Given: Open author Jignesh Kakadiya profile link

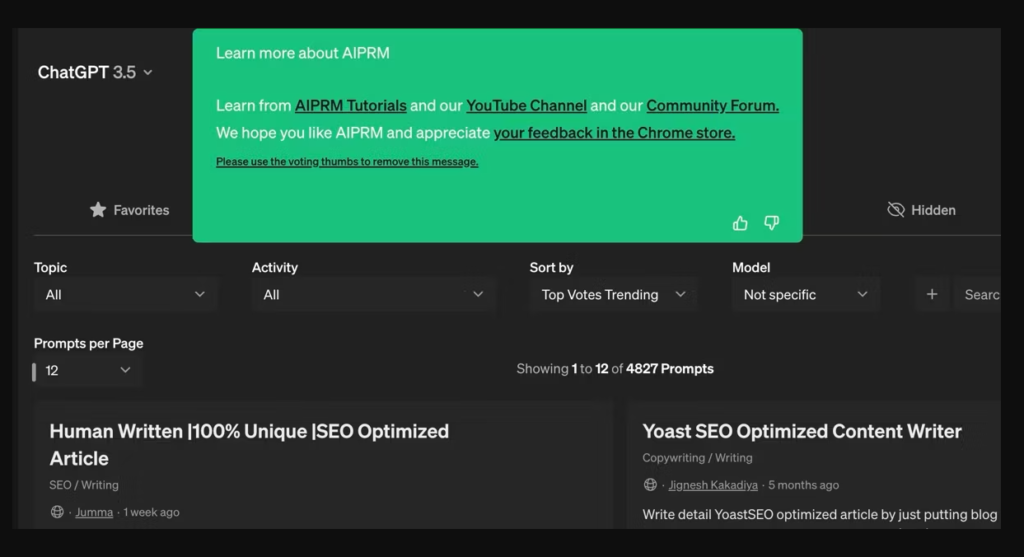Looking at the screenshot, I should [713, 485].
